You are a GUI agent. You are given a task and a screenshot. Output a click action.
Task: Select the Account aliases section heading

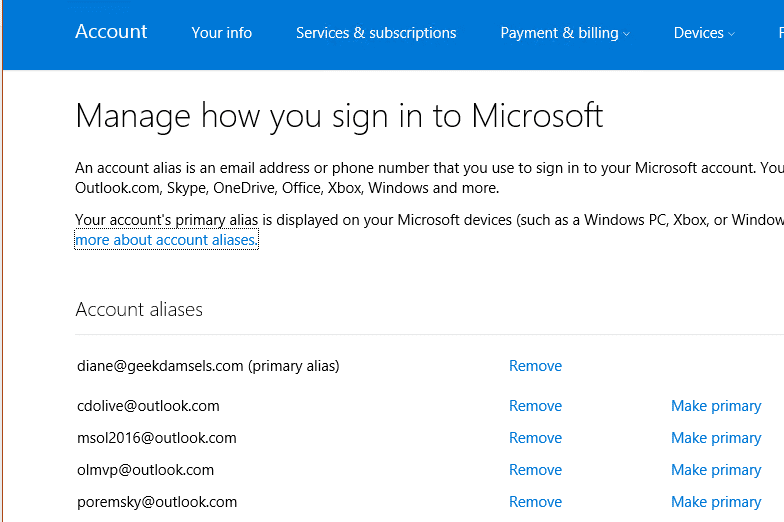click(x=139, y=310)
